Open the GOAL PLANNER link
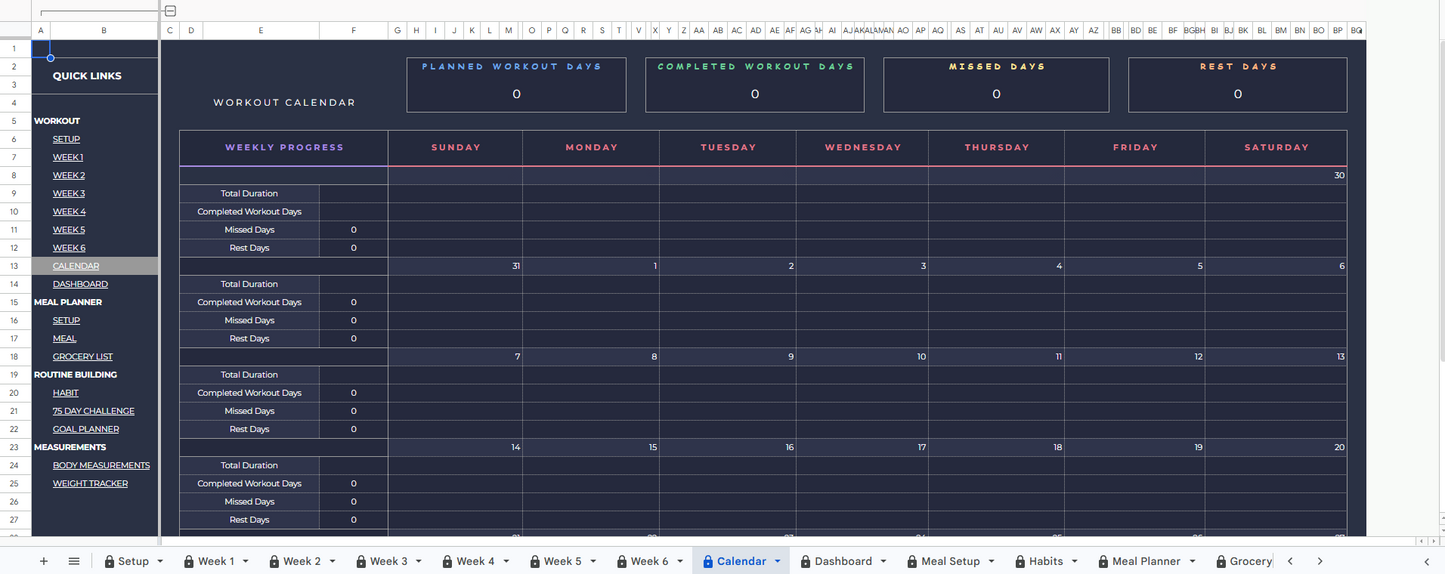1445x574 pixels. tap(86, 429)
